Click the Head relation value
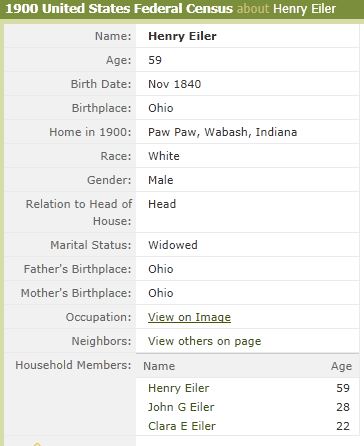Screen dimensions: 364x446 click(162, 204)
